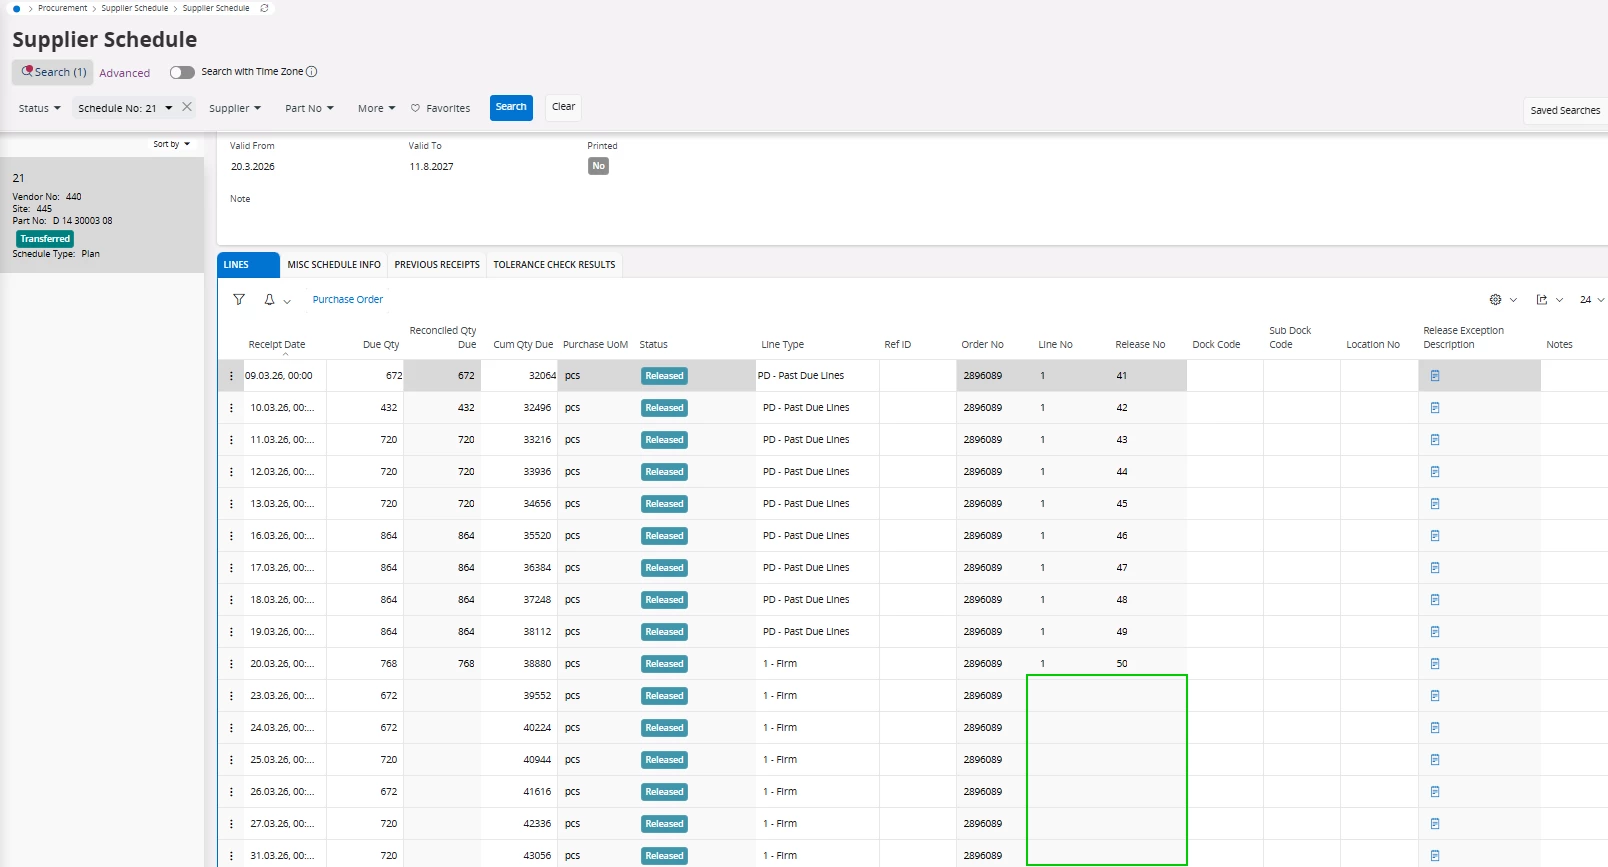
Task: Expand the Status filter dropdown
Action: [x=39, y=108]
